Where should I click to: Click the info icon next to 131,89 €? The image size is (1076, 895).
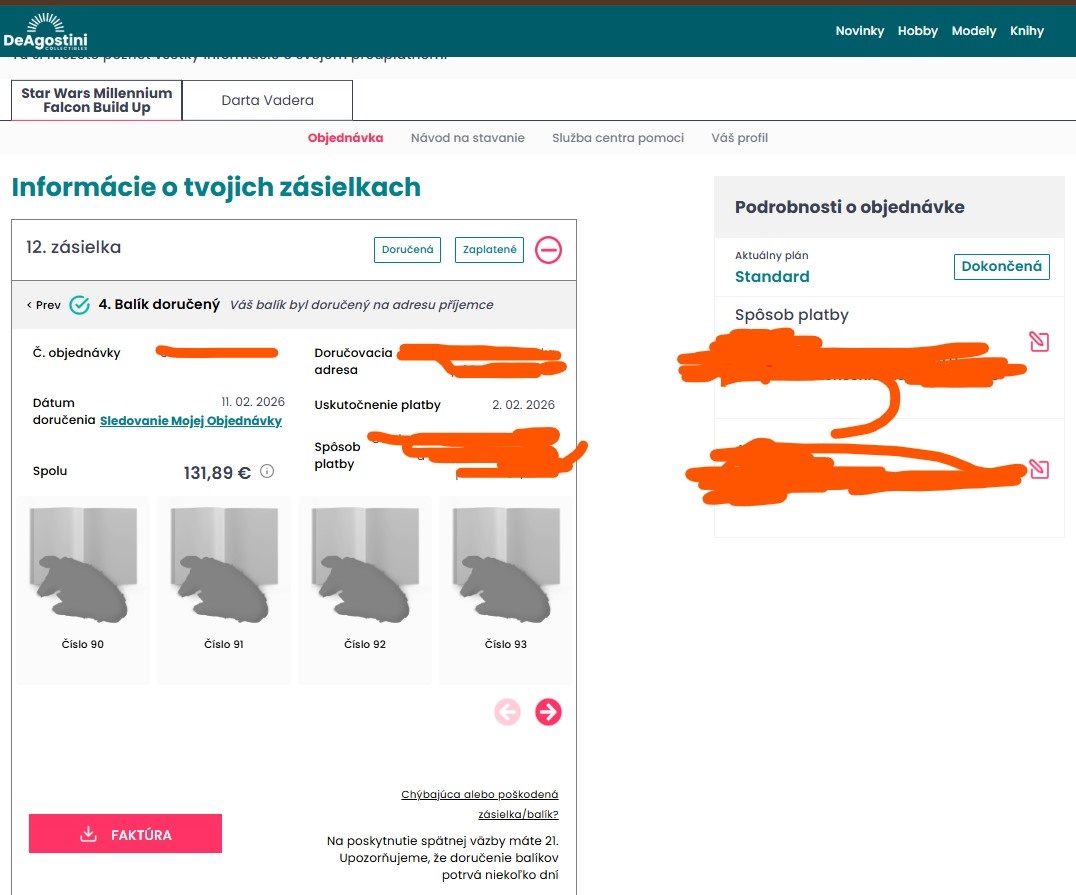click(267, 471)
